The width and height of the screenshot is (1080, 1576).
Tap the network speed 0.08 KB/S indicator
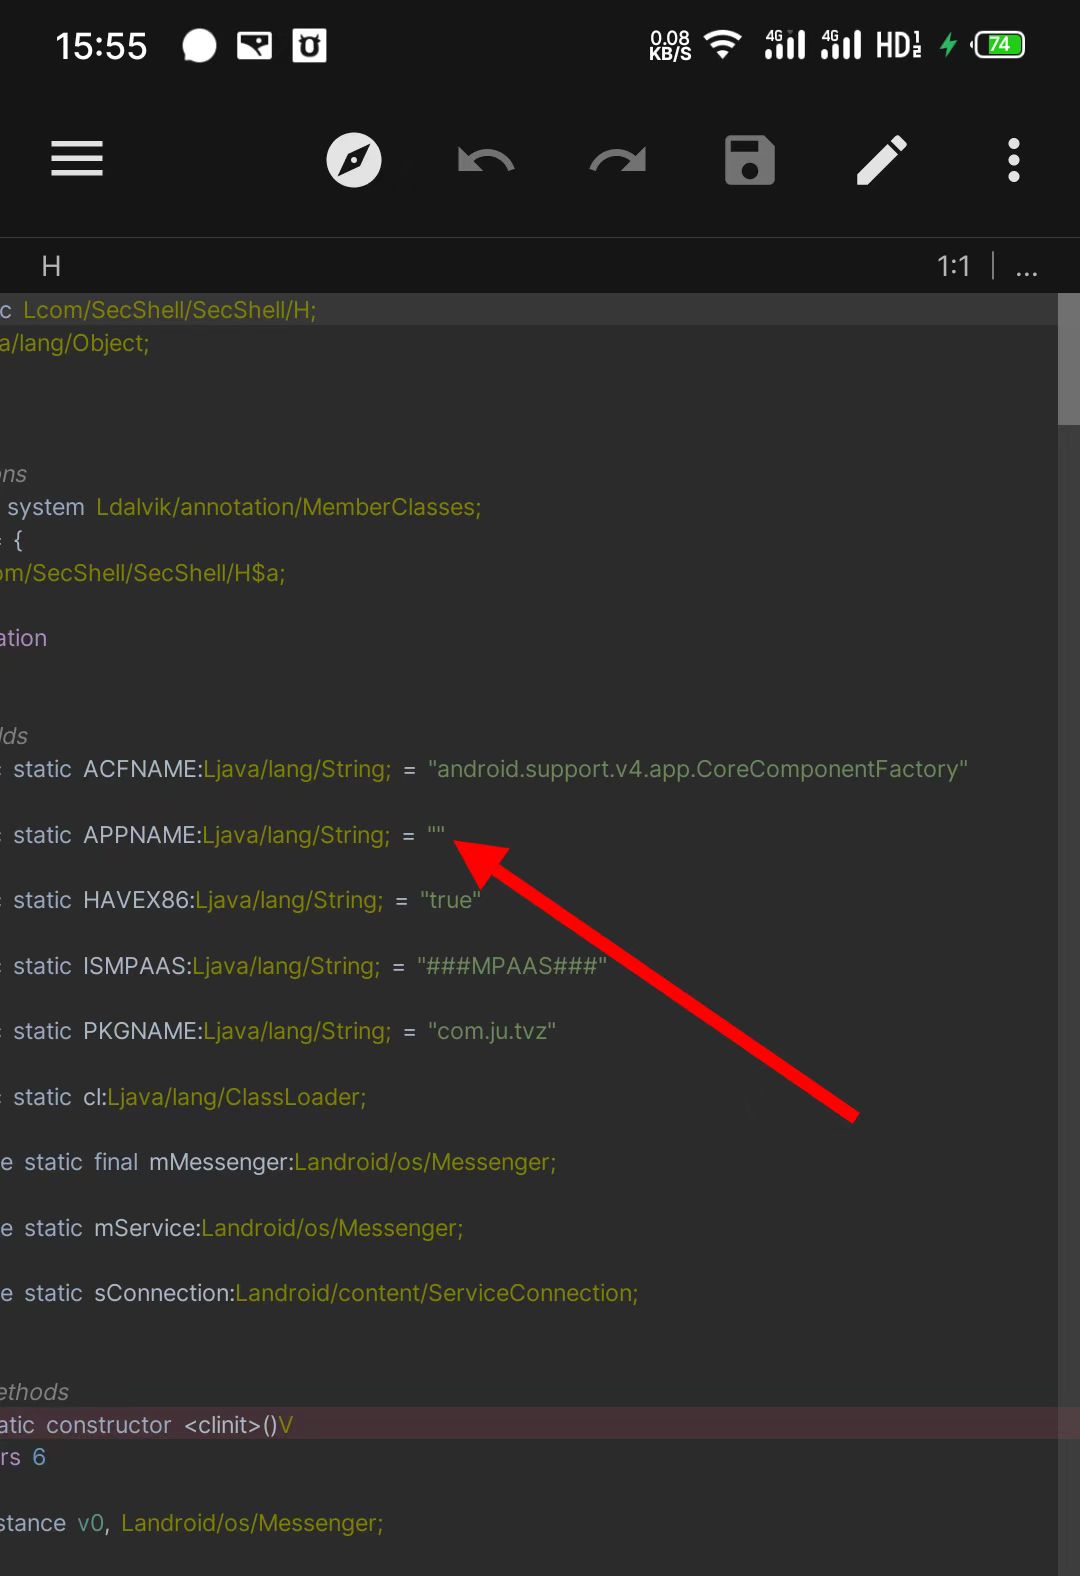670,45
